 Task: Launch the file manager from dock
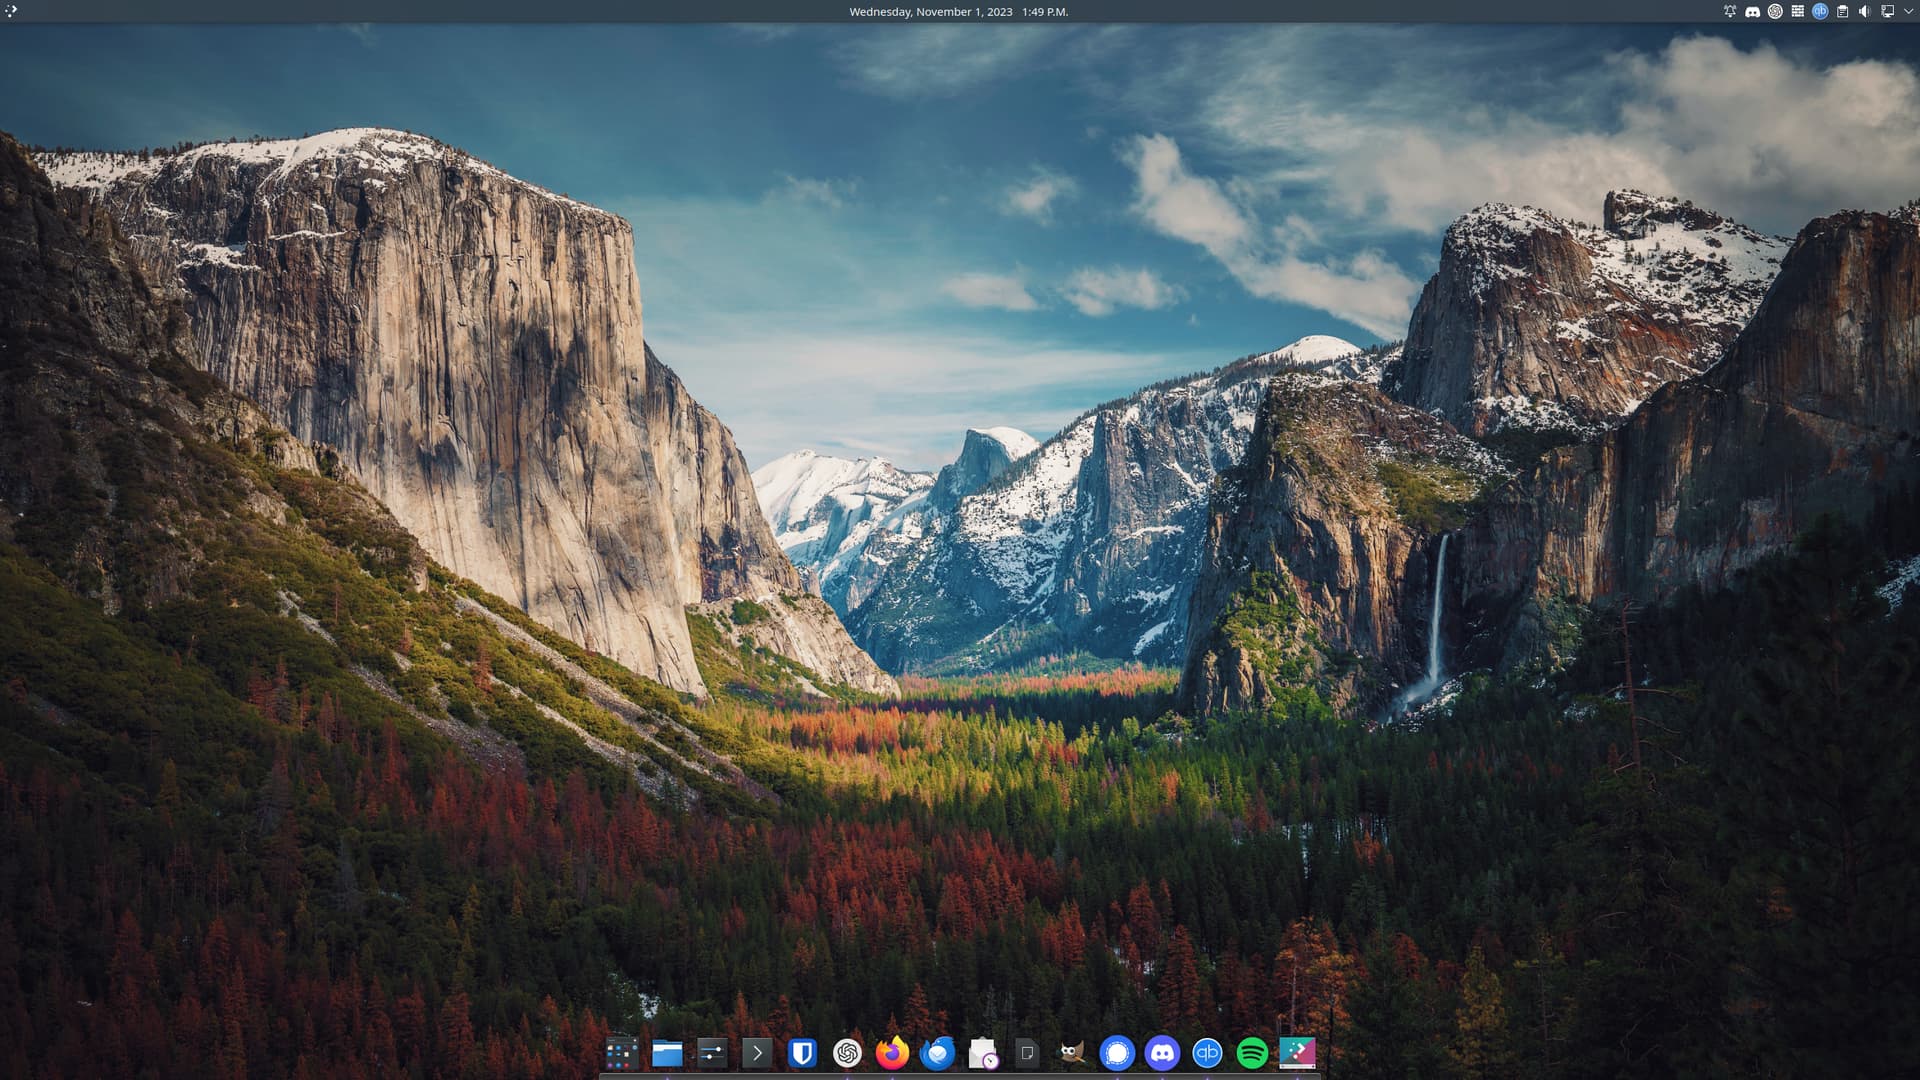[x=667, y=1053]
